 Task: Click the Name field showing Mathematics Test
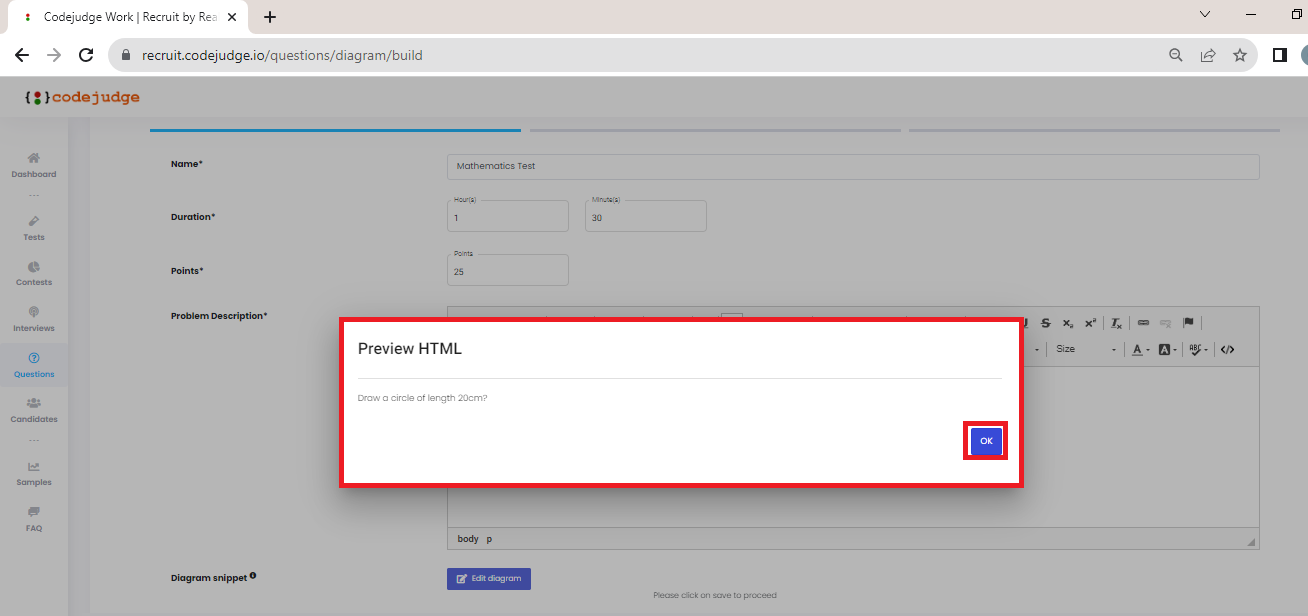852,166
